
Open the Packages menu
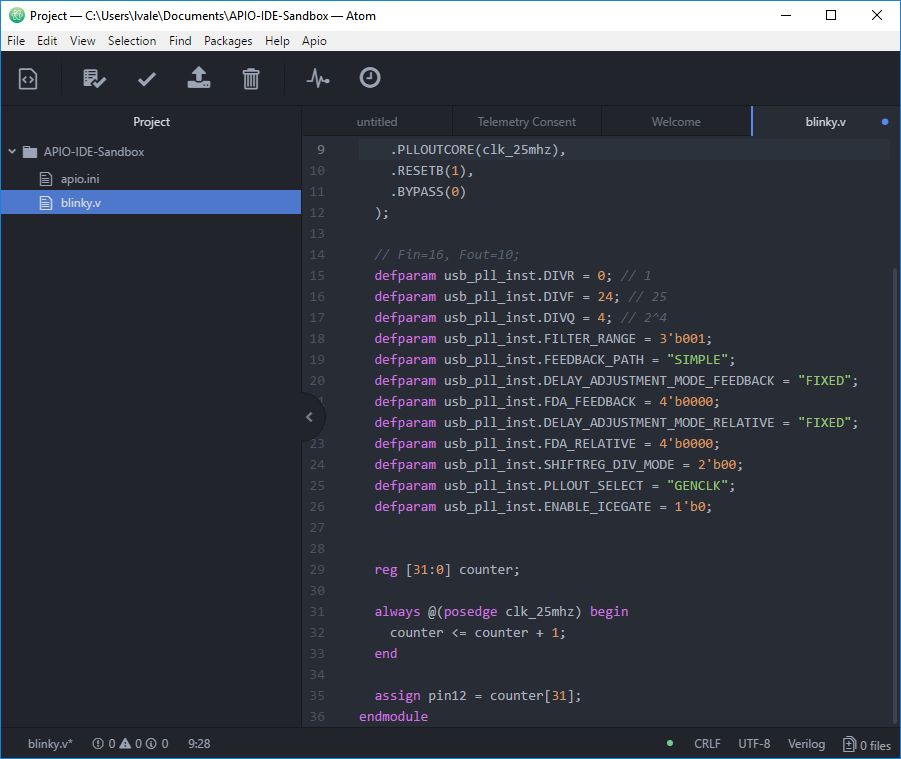tap(228, 41)
